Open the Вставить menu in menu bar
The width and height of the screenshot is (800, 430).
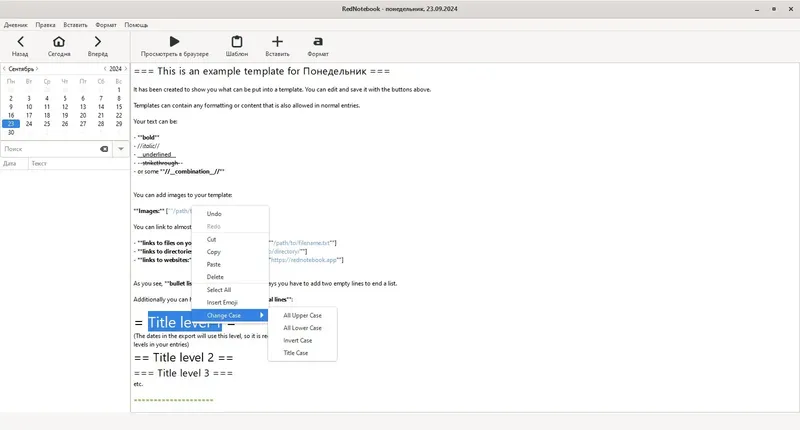coord(76,25)
